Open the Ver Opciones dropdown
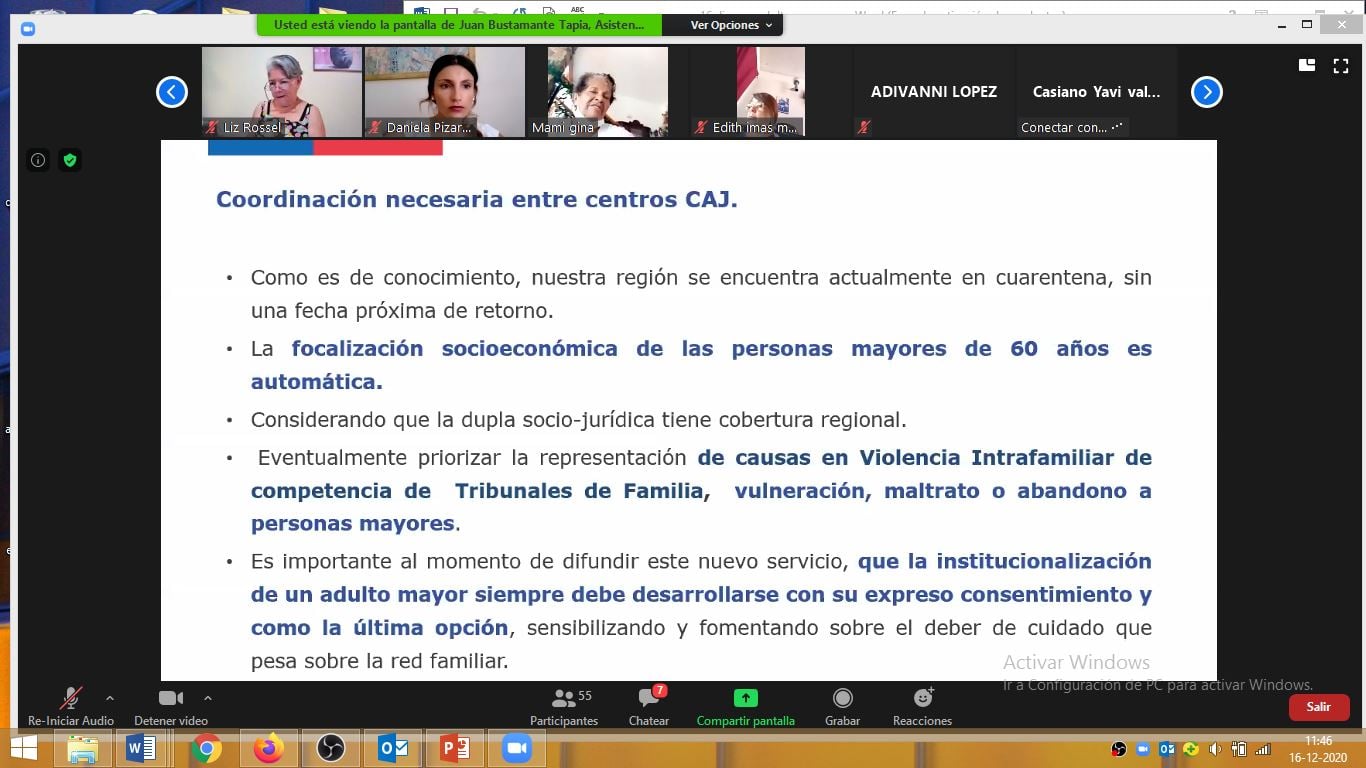 (731, 25)
